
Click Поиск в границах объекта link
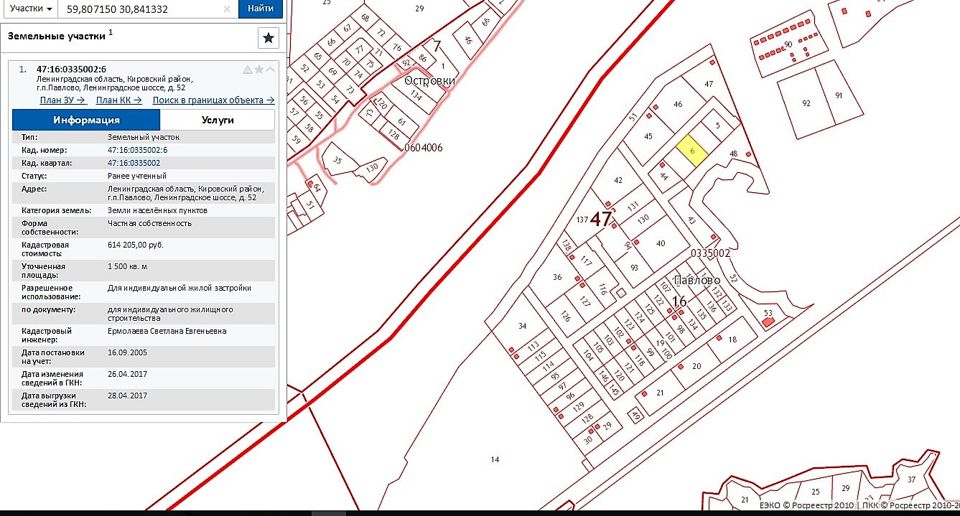pyautogui.click(x=213, y=100)
